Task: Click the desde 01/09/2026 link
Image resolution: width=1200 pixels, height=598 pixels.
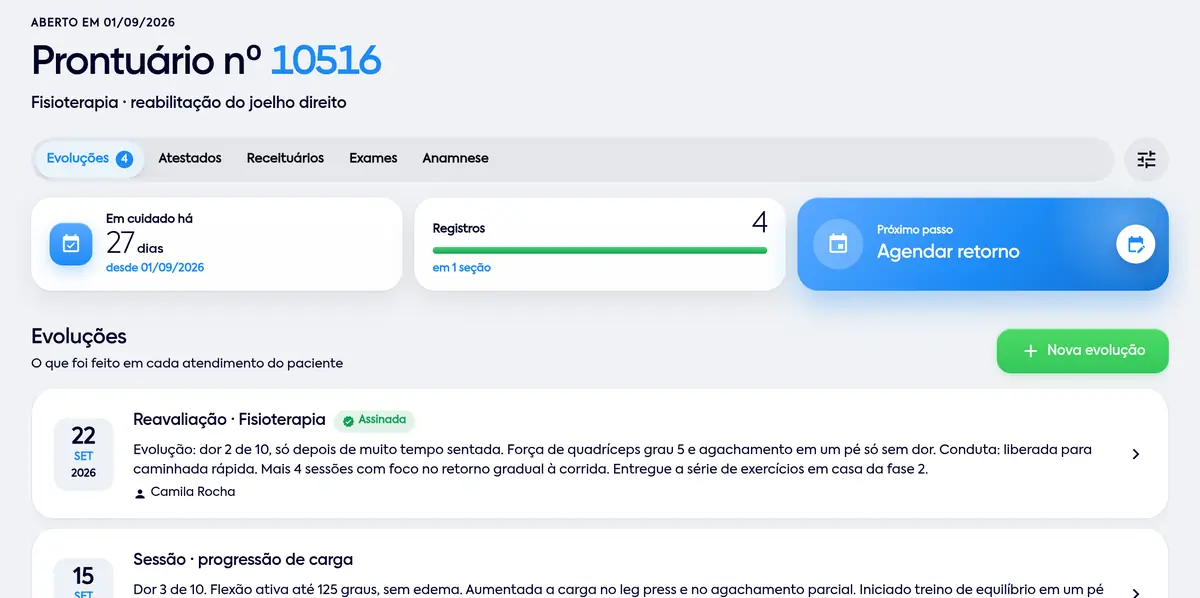Action: pyautogui.click(x=155, y=268)
